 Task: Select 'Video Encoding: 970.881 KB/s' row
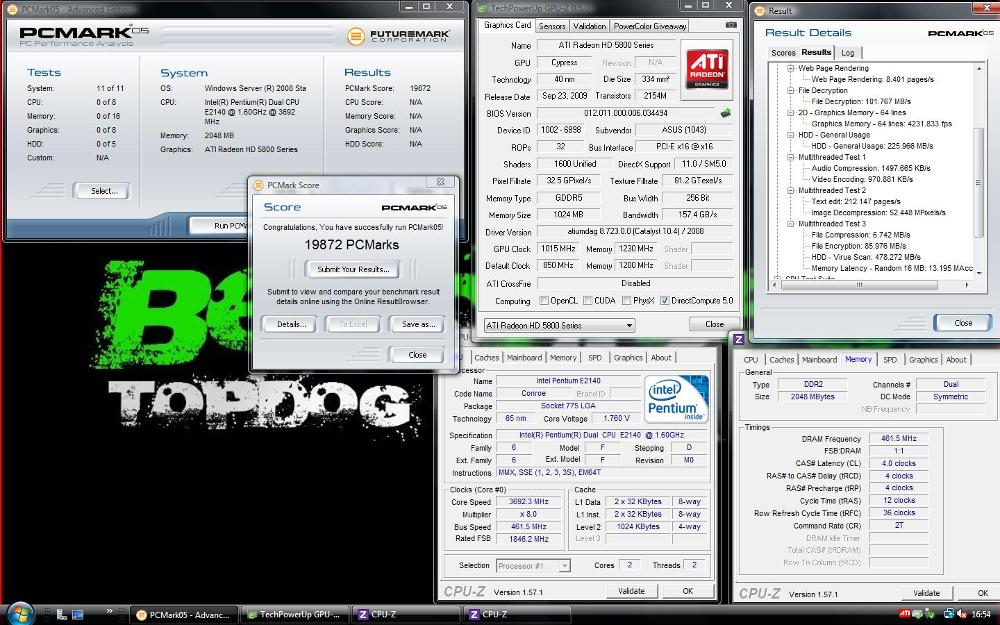[x=862, y=179]
